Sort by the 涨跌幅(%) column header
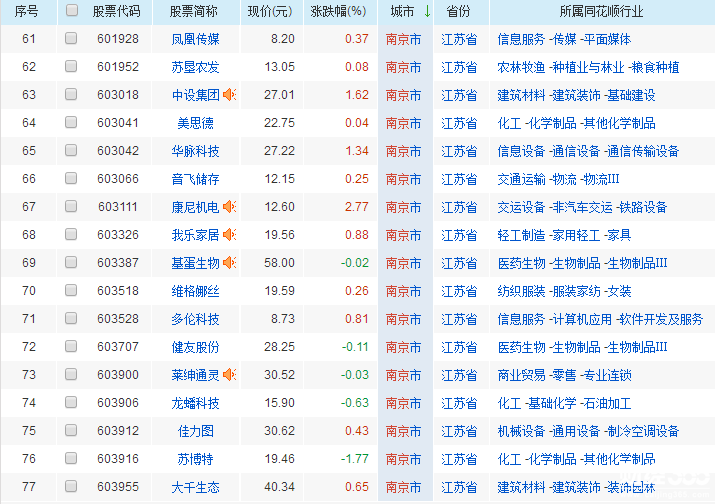Image resolution: width=715 pixels, height=504 pixels. [x=338, y=11]
